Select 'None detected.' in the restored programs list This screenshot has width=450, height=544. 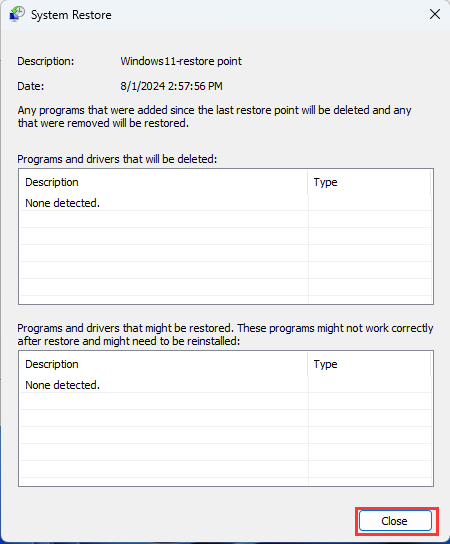coord(62,385)
